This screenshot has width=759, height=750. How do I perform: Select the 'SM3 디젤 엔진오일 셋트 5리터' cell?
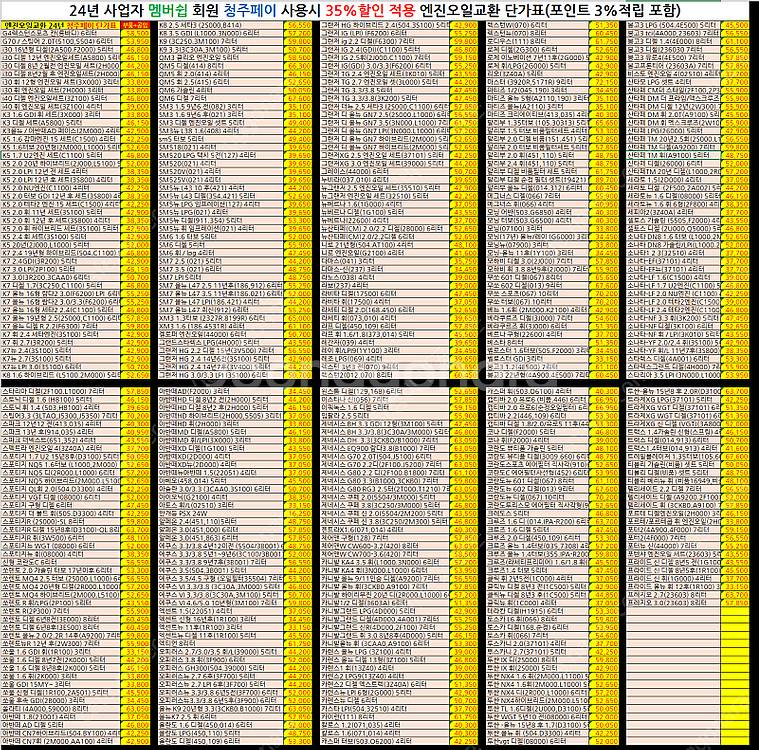coord(221,123)
